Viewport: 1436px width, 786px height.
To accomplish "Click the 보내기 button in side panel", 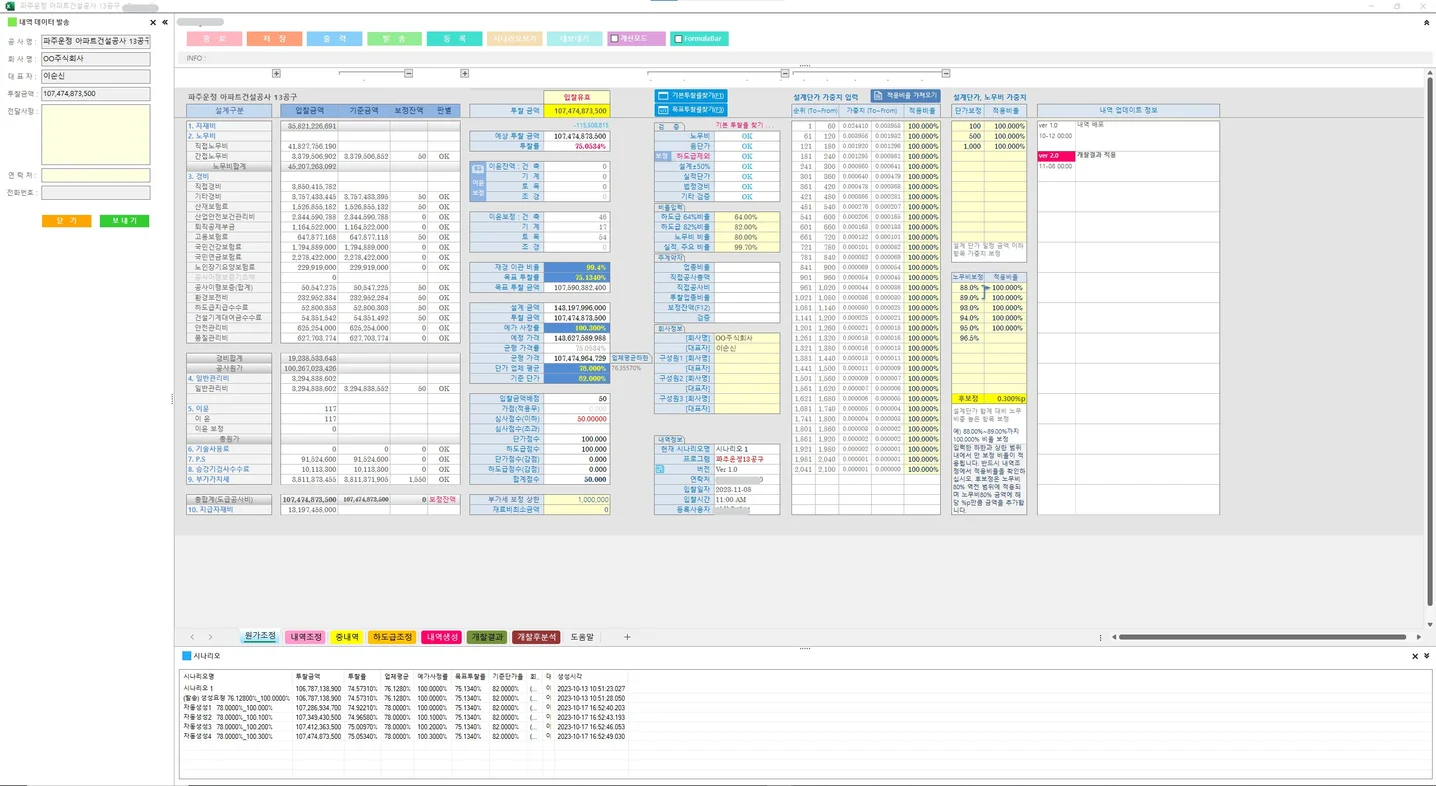I will click(x=124, y=221).
